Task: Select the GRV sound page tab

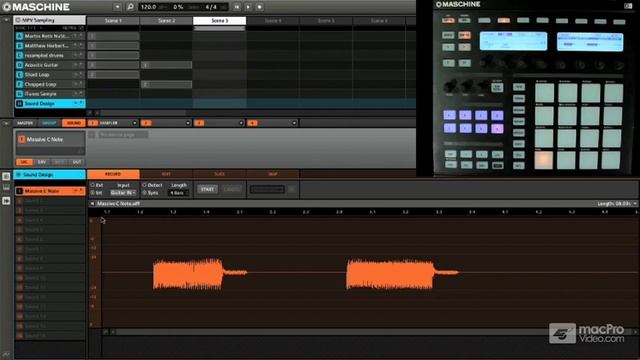Action: [x=42, y=162]
